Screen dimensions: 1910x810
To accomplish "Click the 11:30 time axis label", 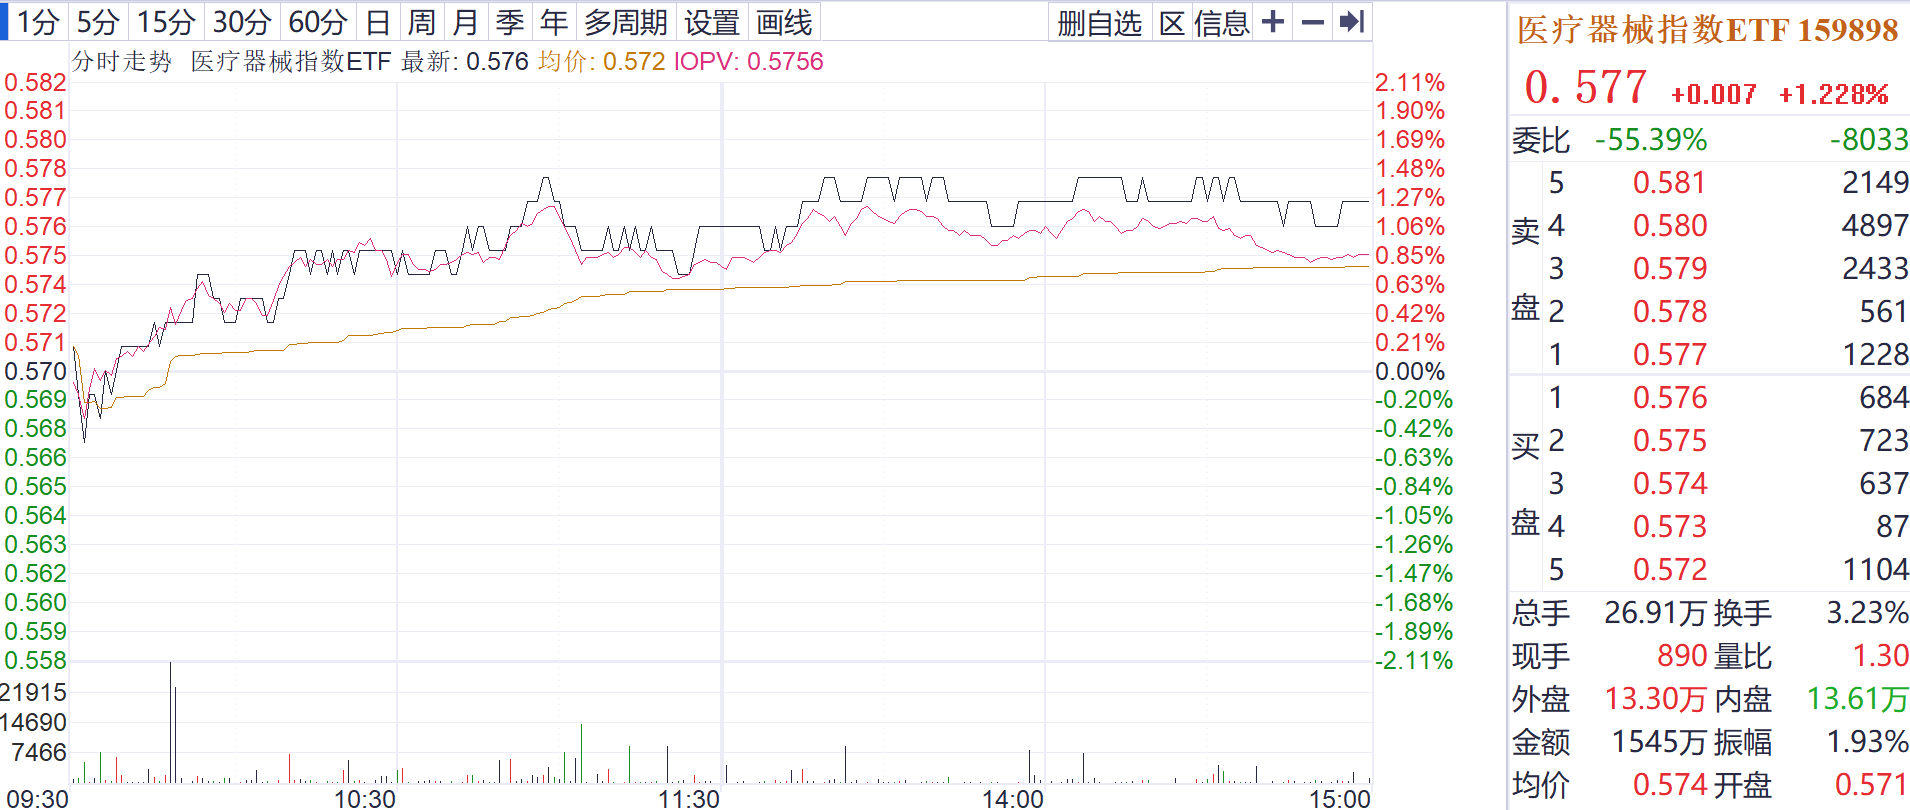I will [689, 798].
